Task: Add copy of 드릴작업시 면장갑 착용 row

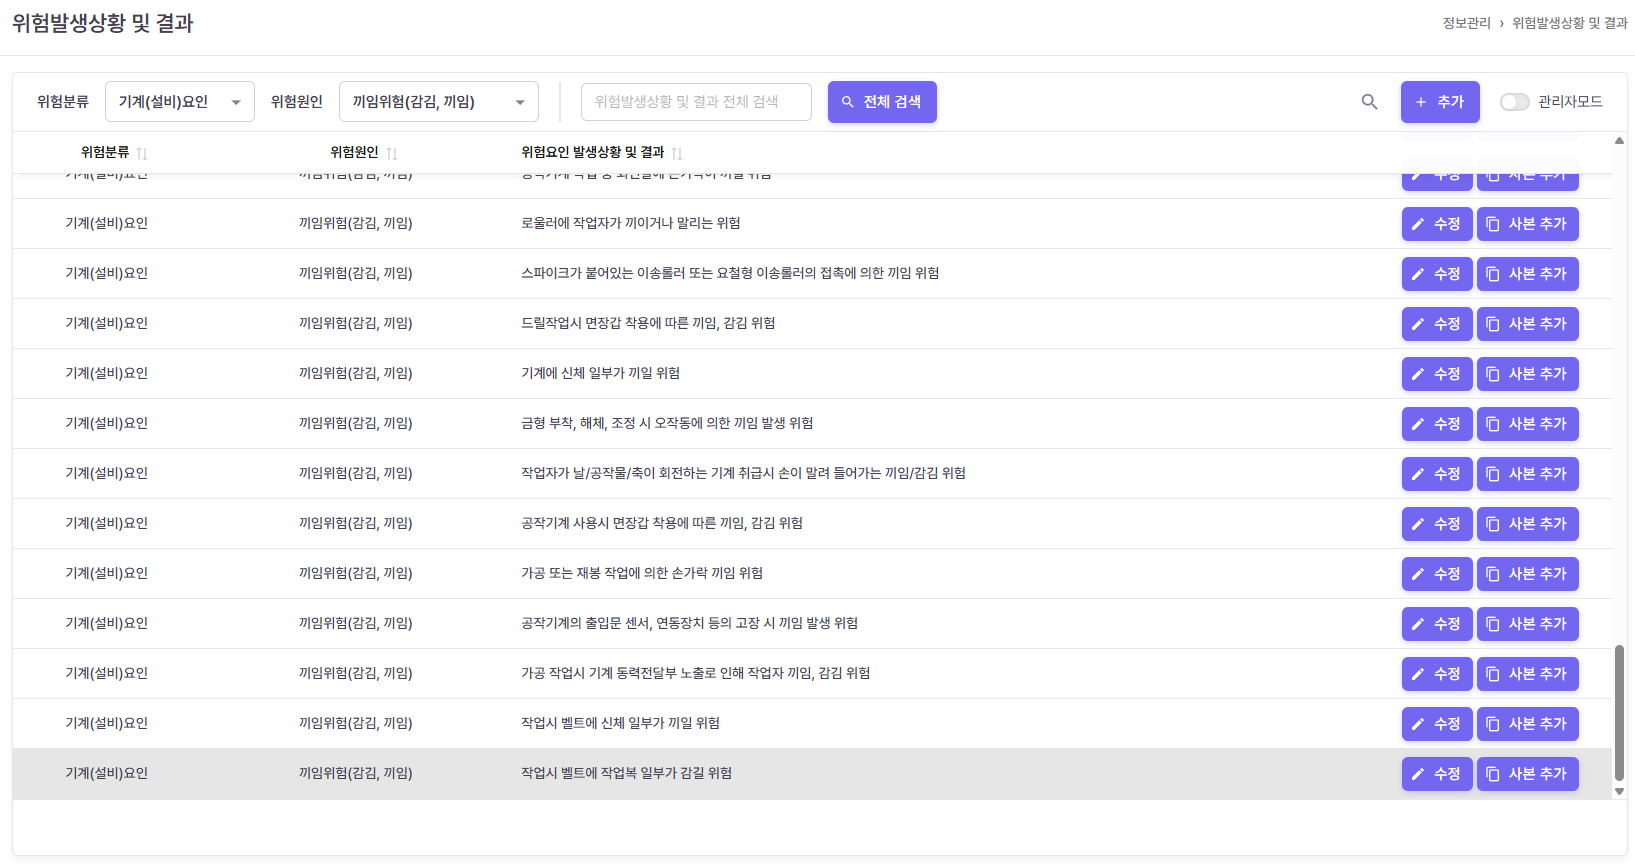Action: [1527, 324]
